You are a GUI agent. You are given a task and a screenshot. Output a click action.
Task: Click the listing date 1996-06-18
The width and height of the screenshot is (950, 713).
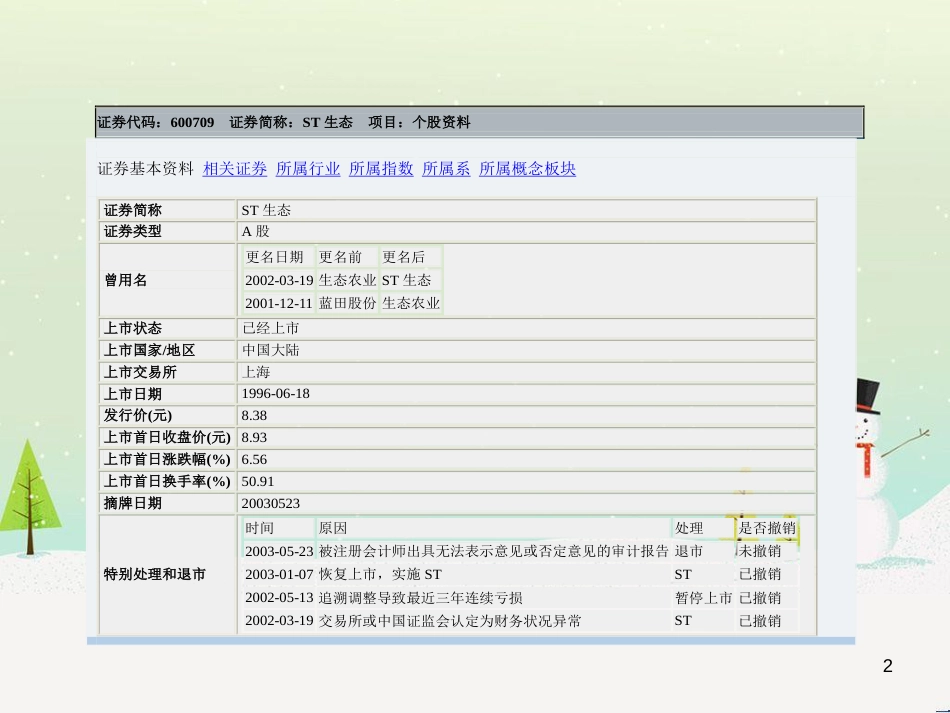click(276, 394)
